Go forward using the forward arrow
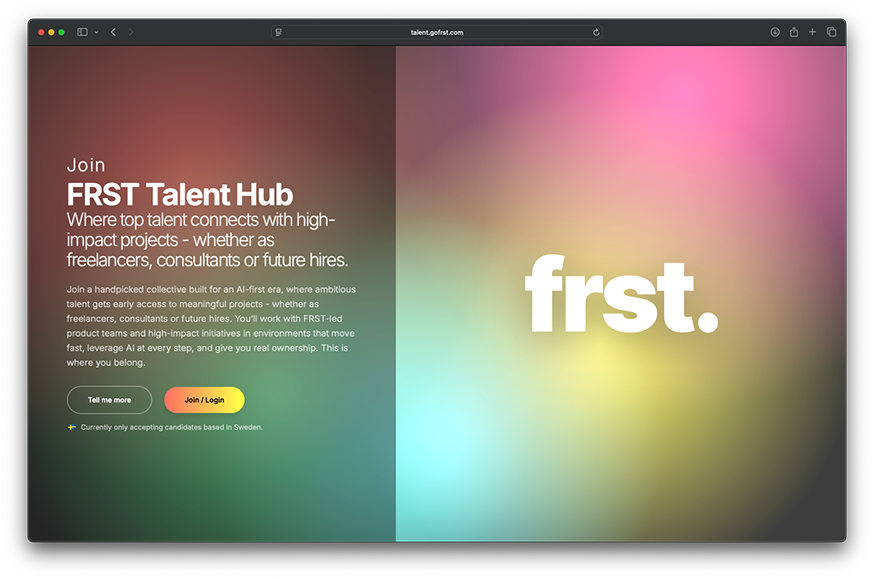The height and width of the screenshot is (579, 874). click(131, 32)
